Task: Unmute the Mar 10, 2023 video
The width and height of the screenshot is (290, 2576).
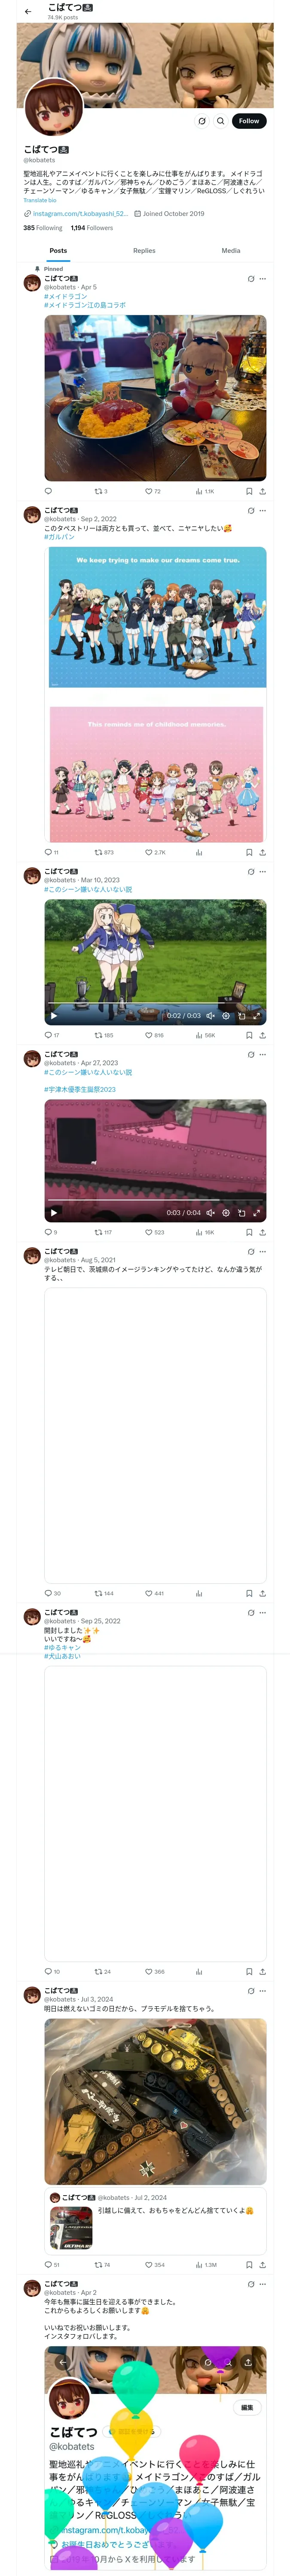Action: [210, 1015]
